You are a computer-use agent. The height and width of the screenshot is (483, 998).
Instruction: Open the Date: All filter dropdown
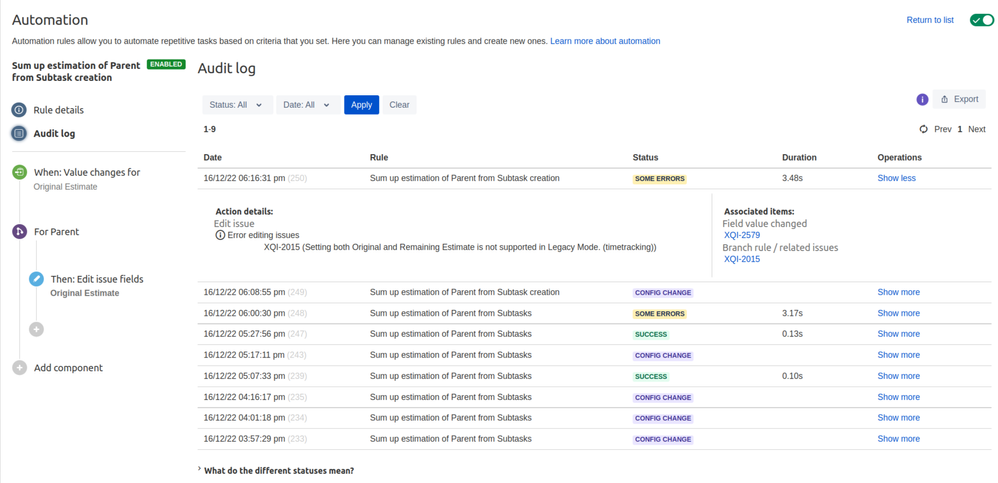pos(306,105)
